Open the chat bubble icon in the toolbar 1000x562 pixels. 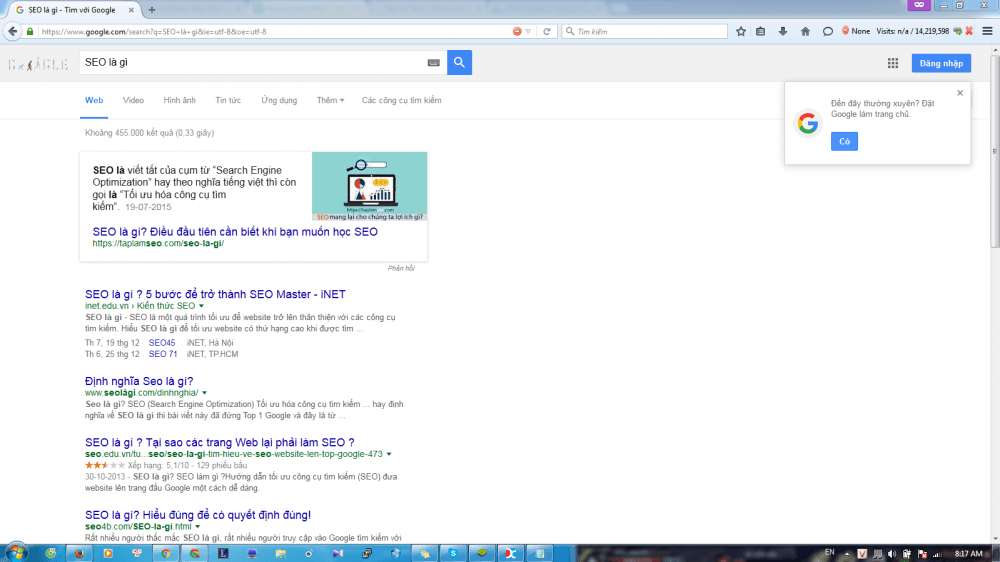coord(827,31)
